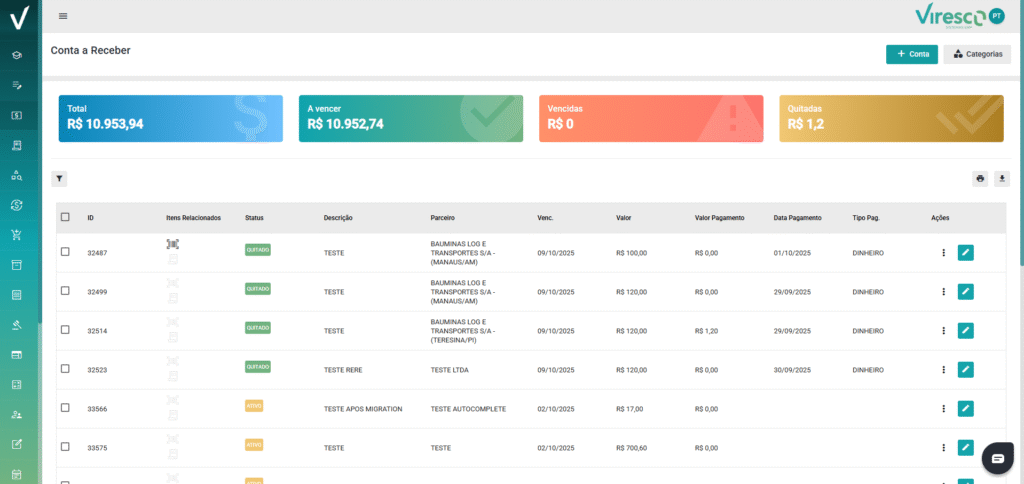The image size is (1024, 484).
Task: Open the barcode icon for record 32487
Action: (173, 244)
